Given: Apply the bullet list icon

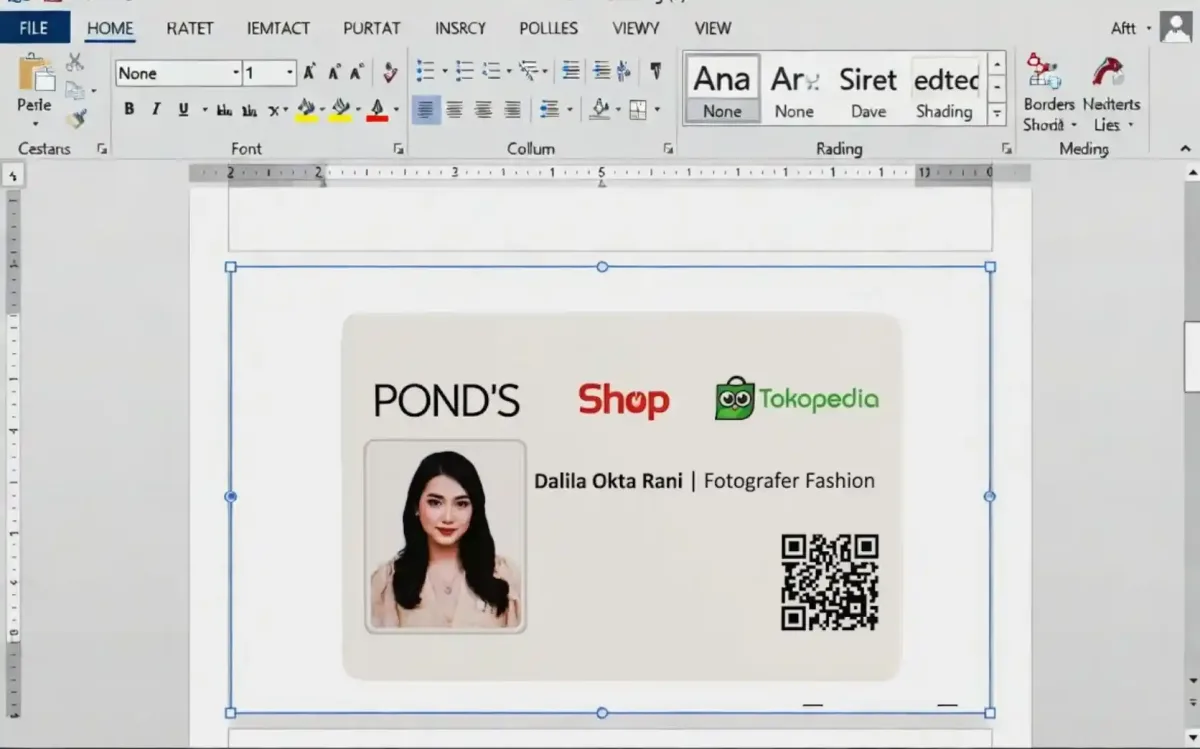Looking at the screenshot, I should [426, 71].
